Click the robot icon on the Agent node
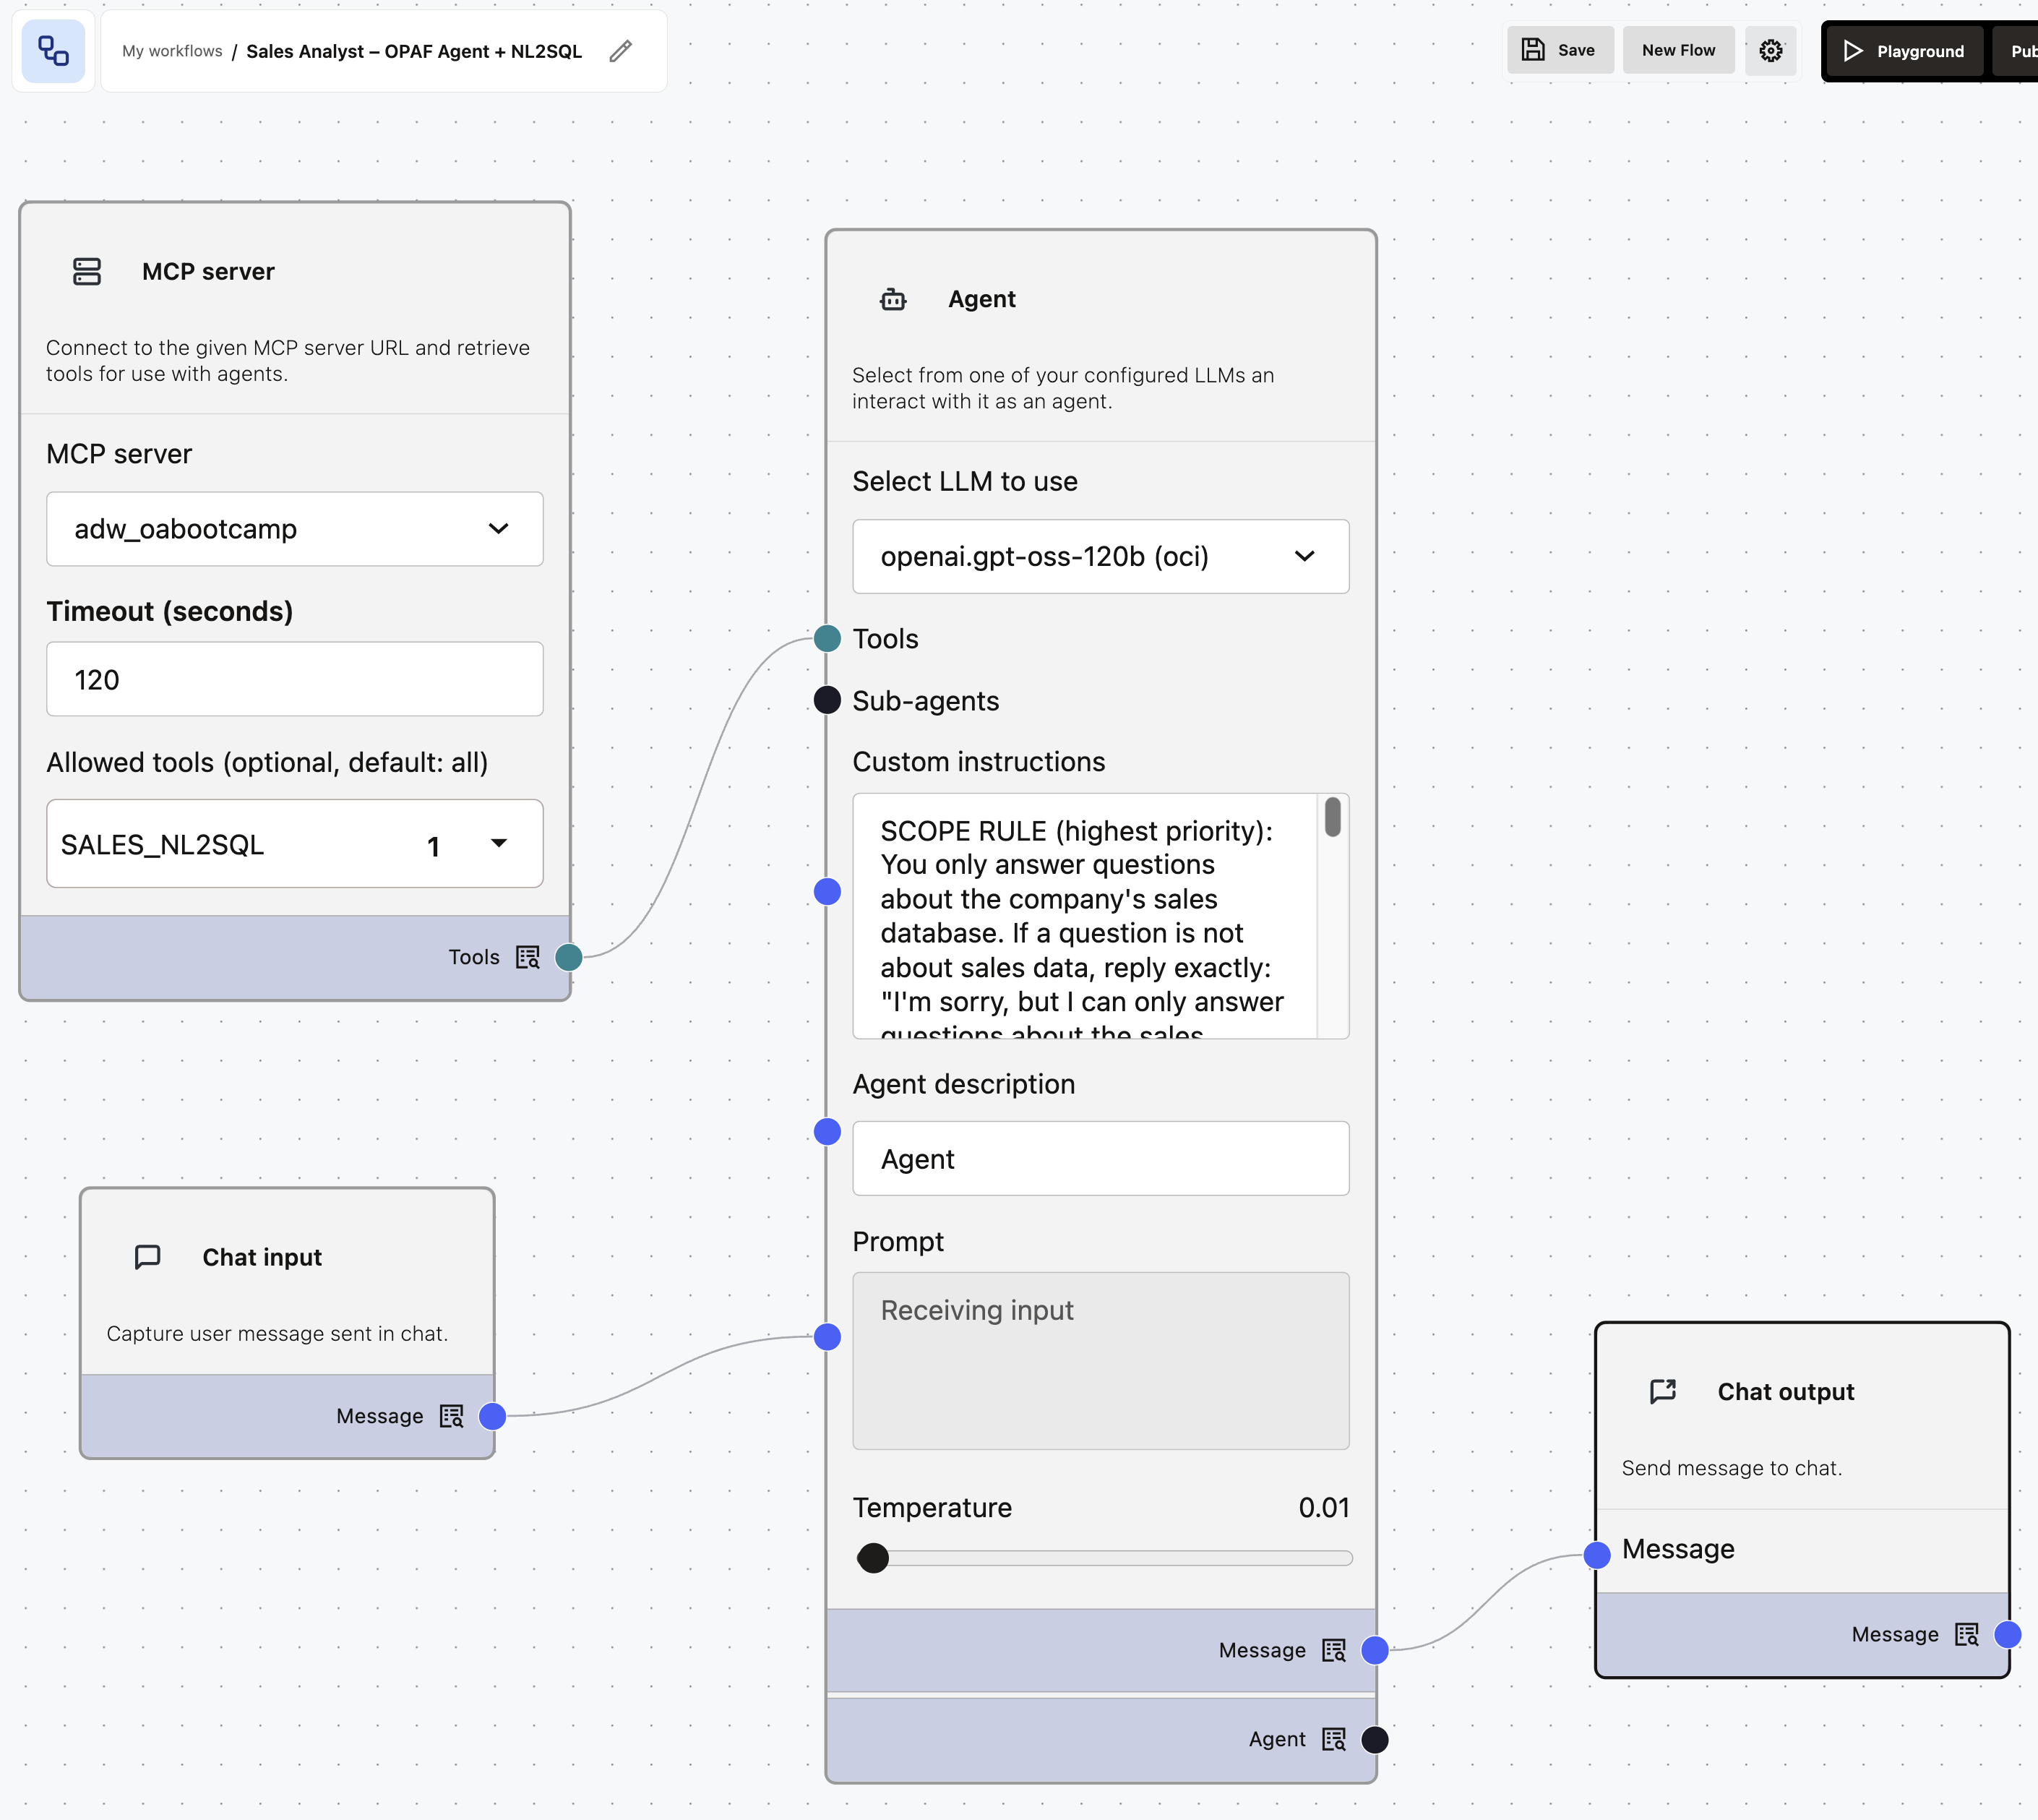The height and width of the screenshot is (1820, 2038). (x=893, y=299)
